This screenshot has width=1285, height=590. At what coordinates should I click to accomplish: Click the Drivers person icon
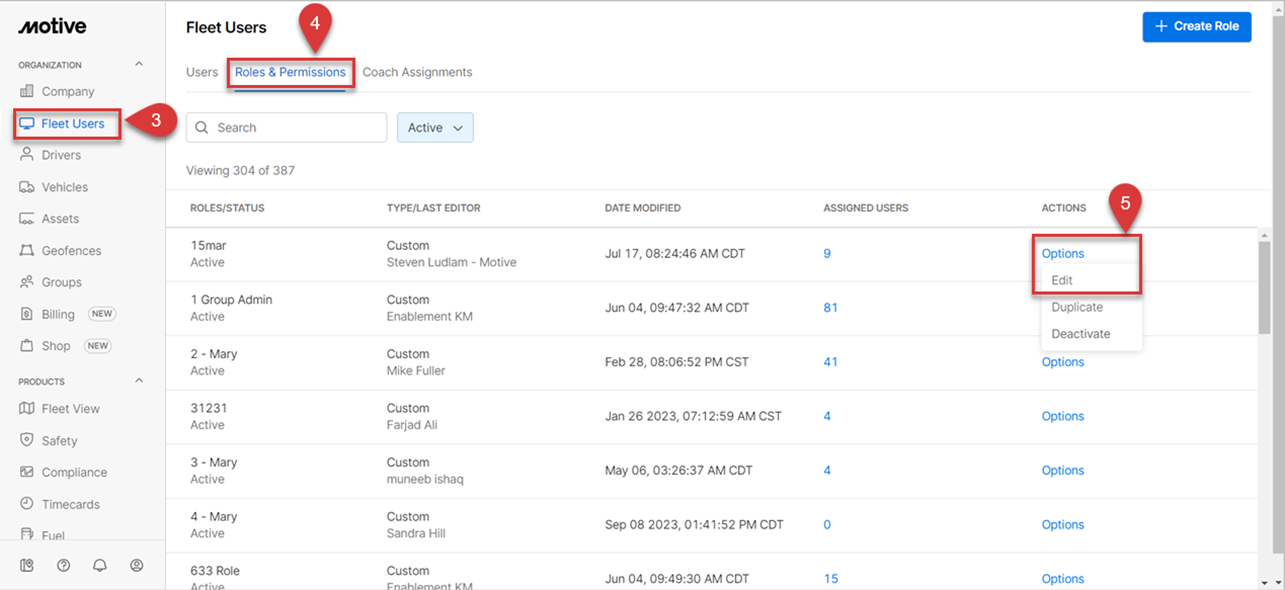tap(27, 155)
